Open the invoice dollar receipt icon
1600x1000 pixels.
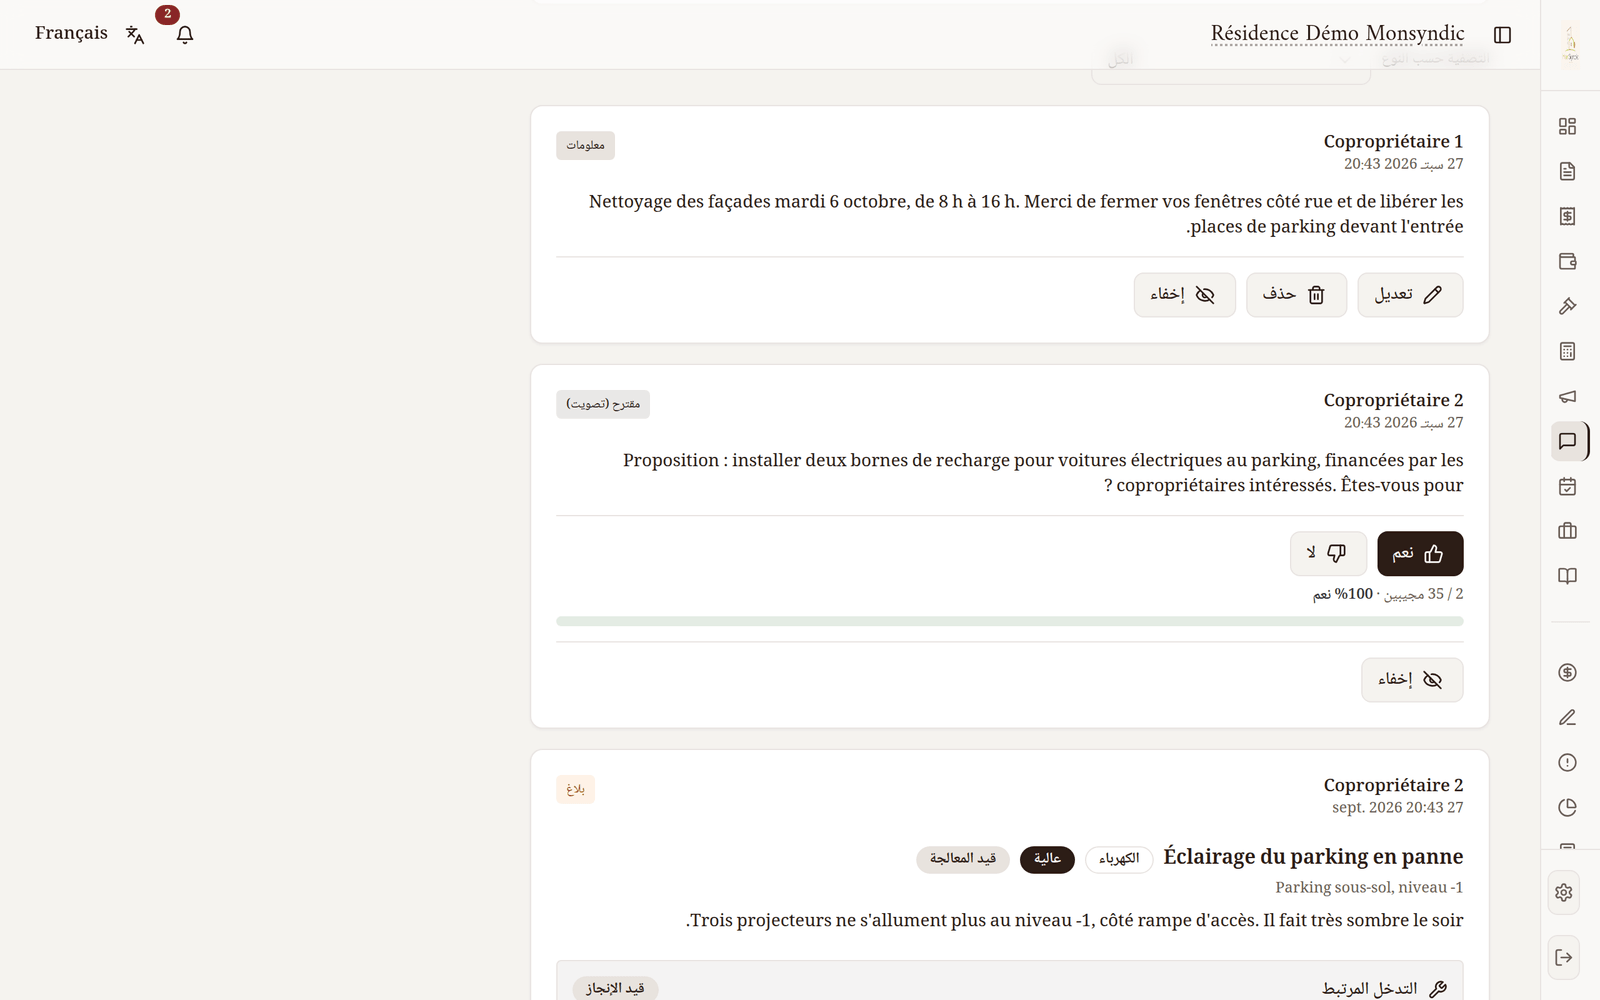coord(1567,216)
